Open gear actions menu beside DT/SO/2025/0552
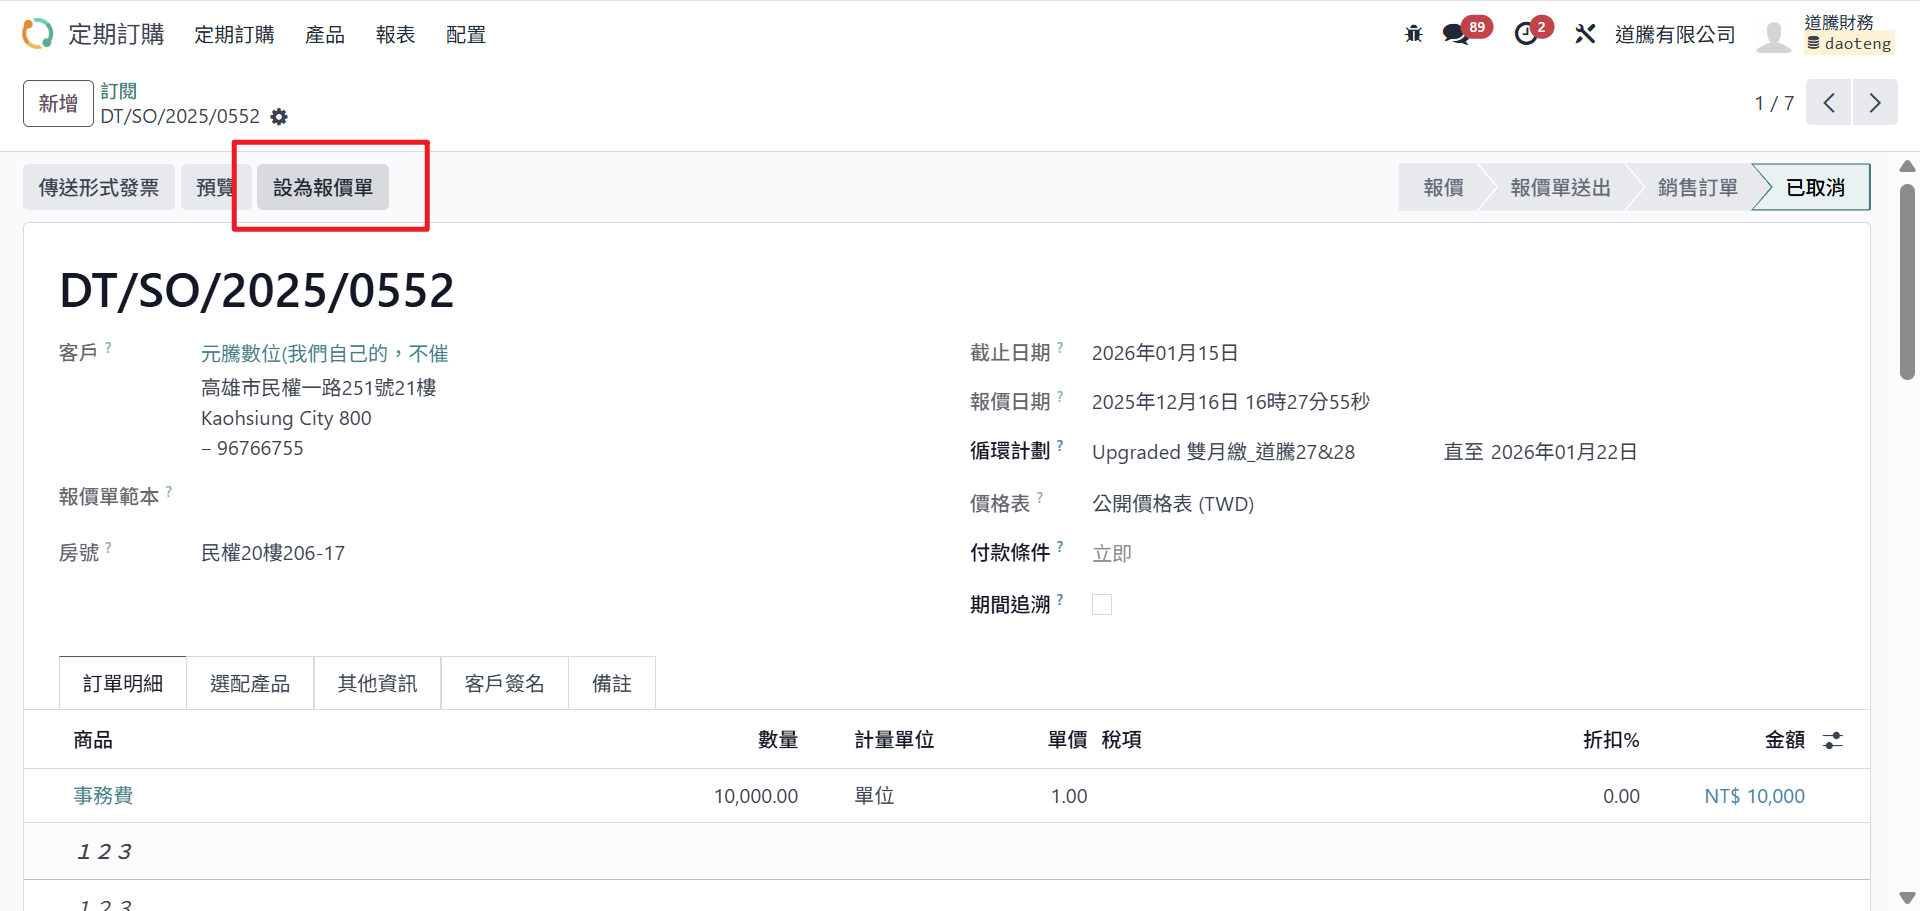Viewport: 1920px width, 911px height. pyautogui.click(x=279, y=117)
